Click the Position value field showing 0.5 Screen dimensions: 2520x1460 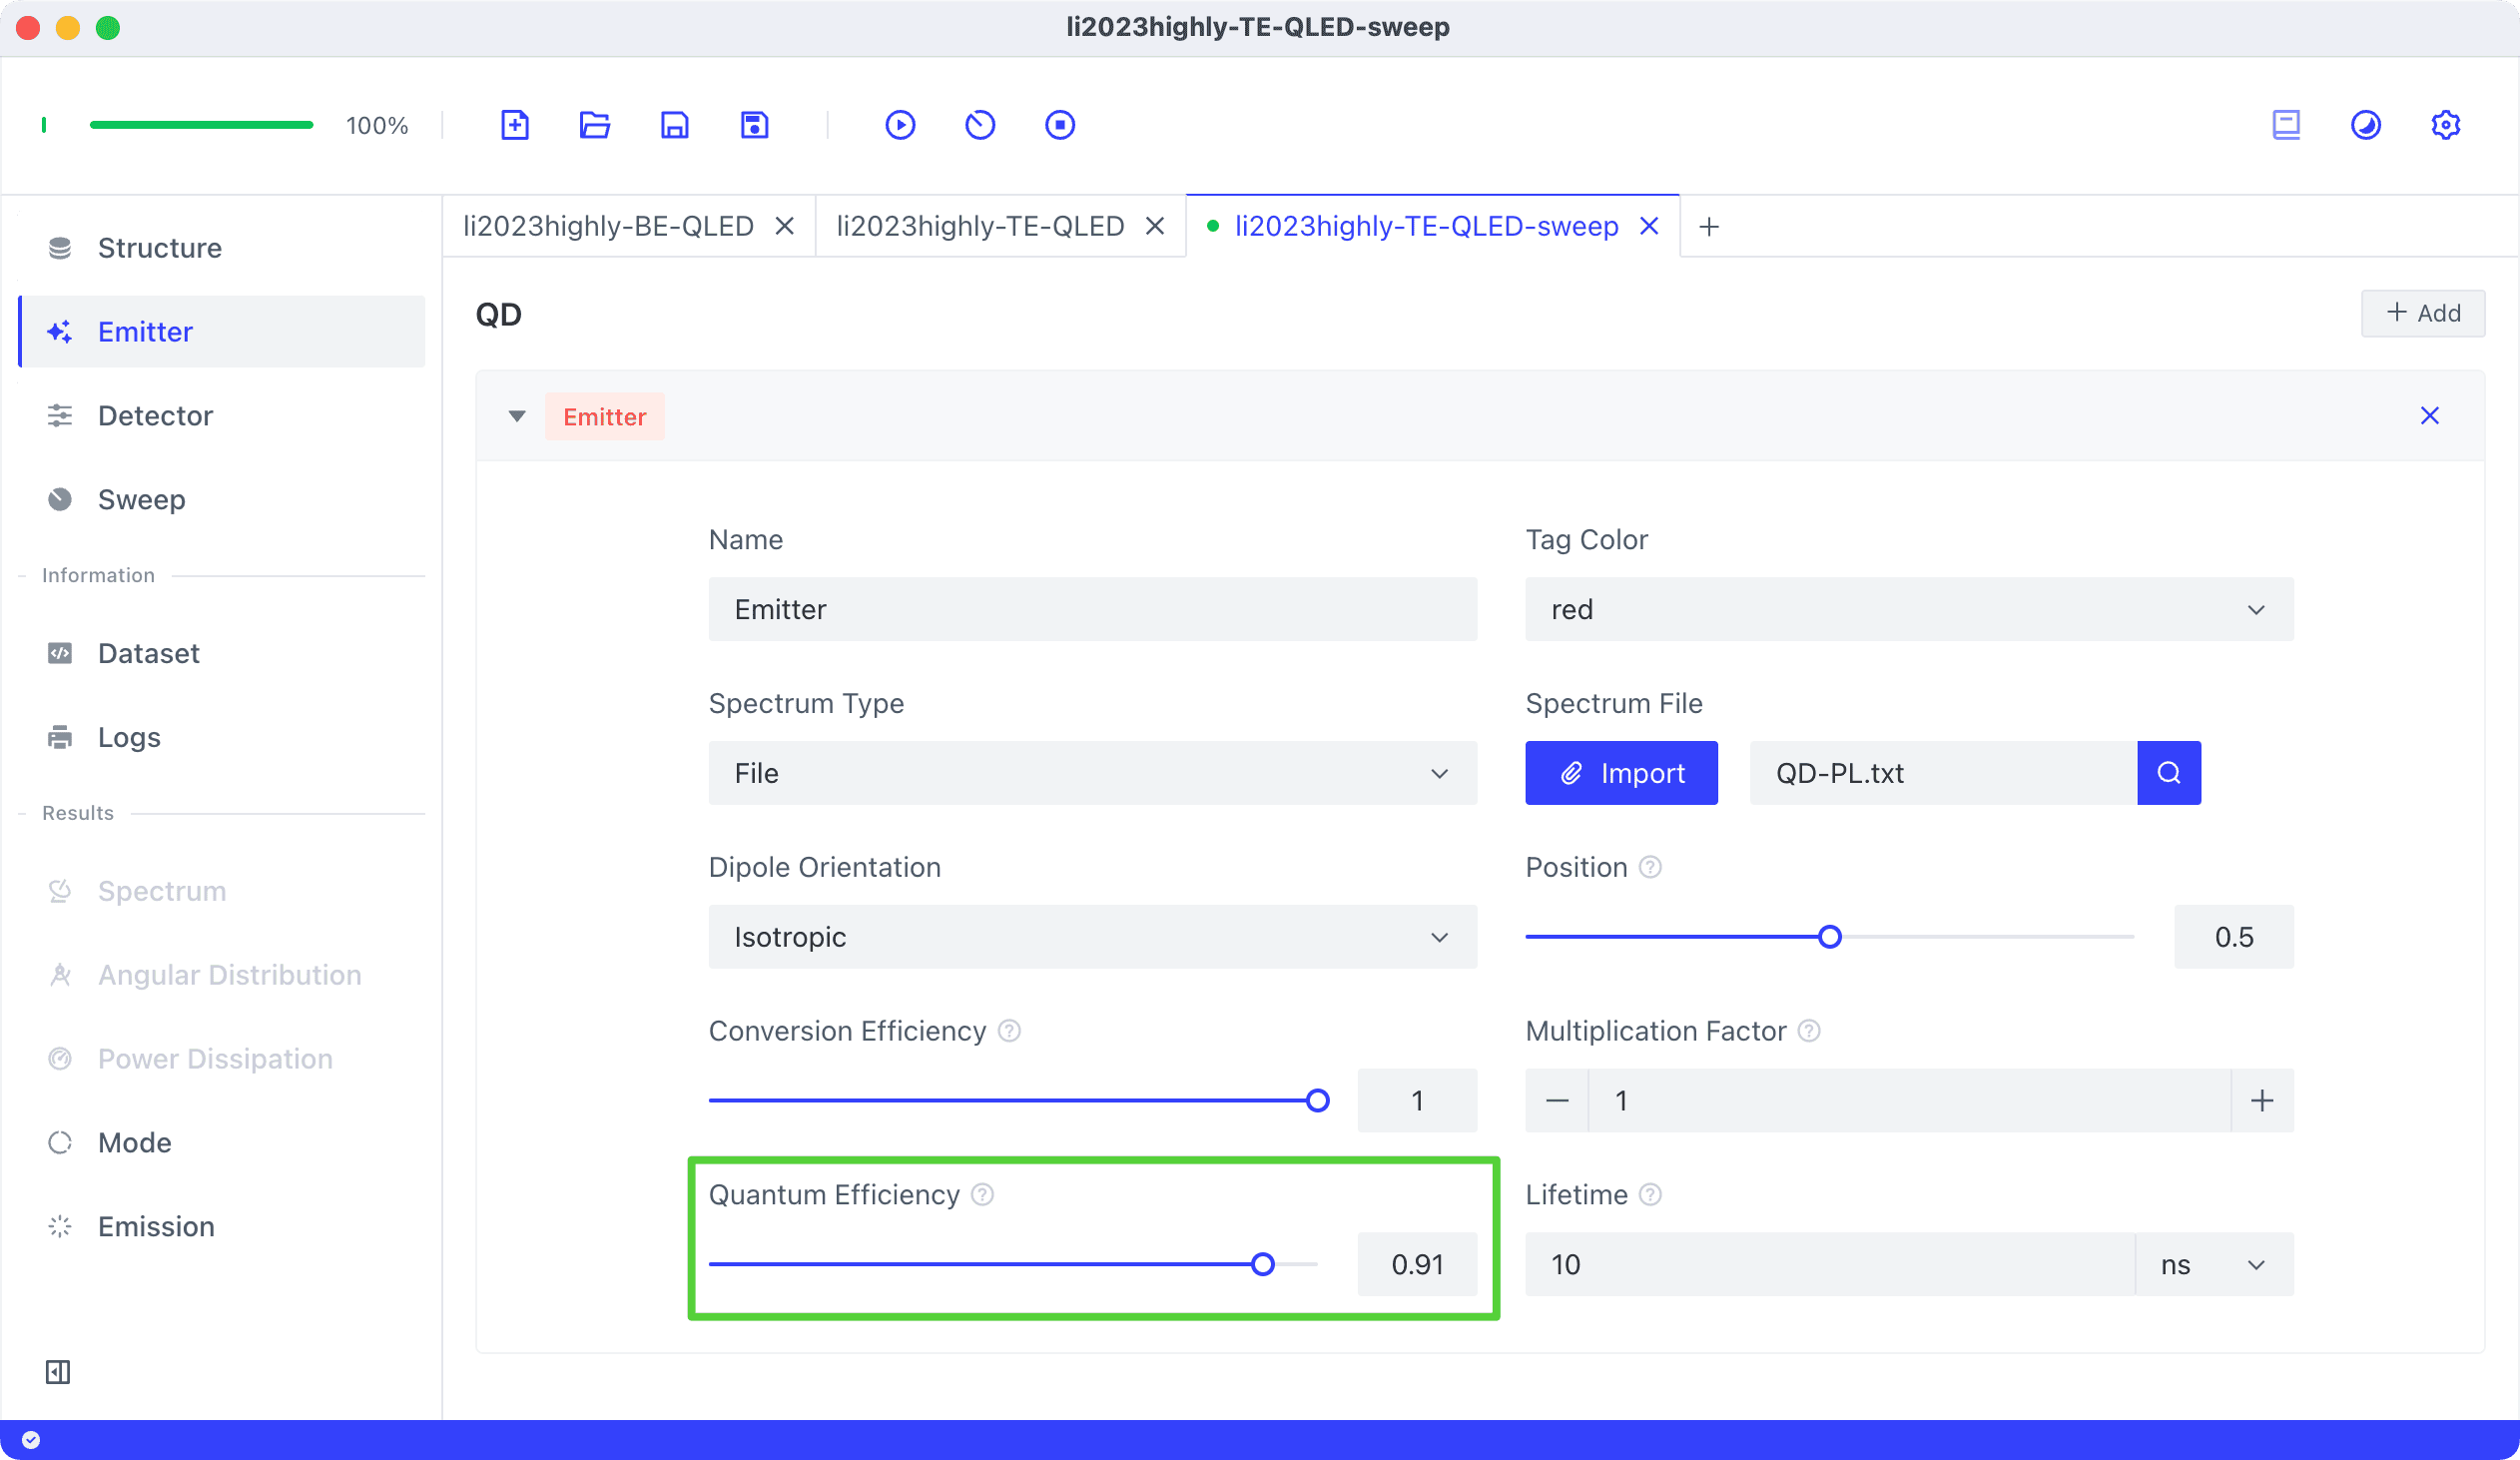pos(2234,937)
